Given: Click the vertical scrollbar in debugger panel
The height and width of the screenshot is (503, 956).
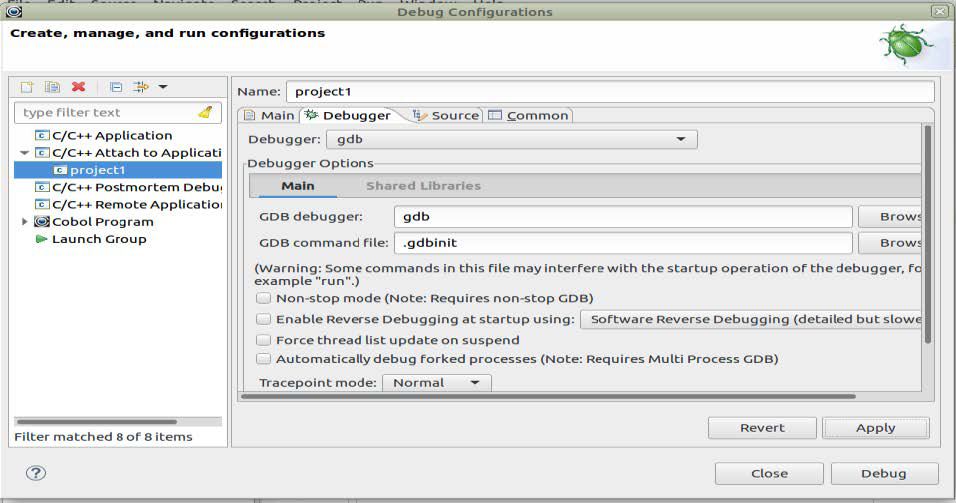Looking at the screenshot, I should pos(928,235).
